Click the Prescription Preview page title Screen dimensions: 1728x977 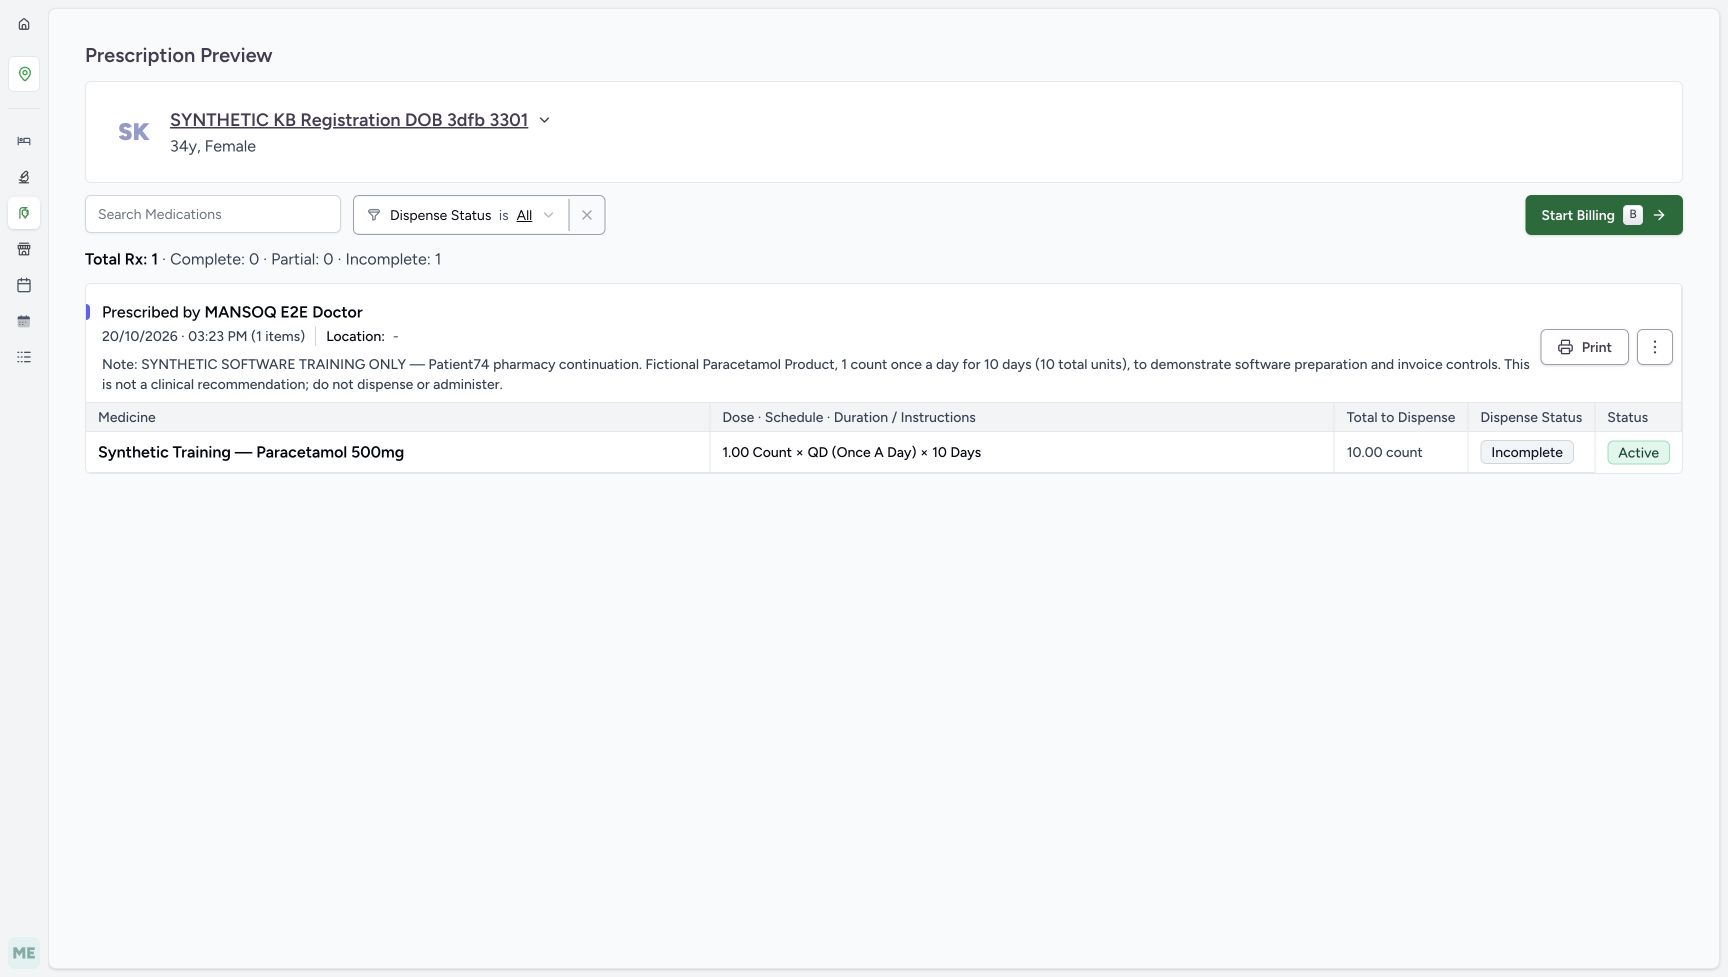click(178, 55)
